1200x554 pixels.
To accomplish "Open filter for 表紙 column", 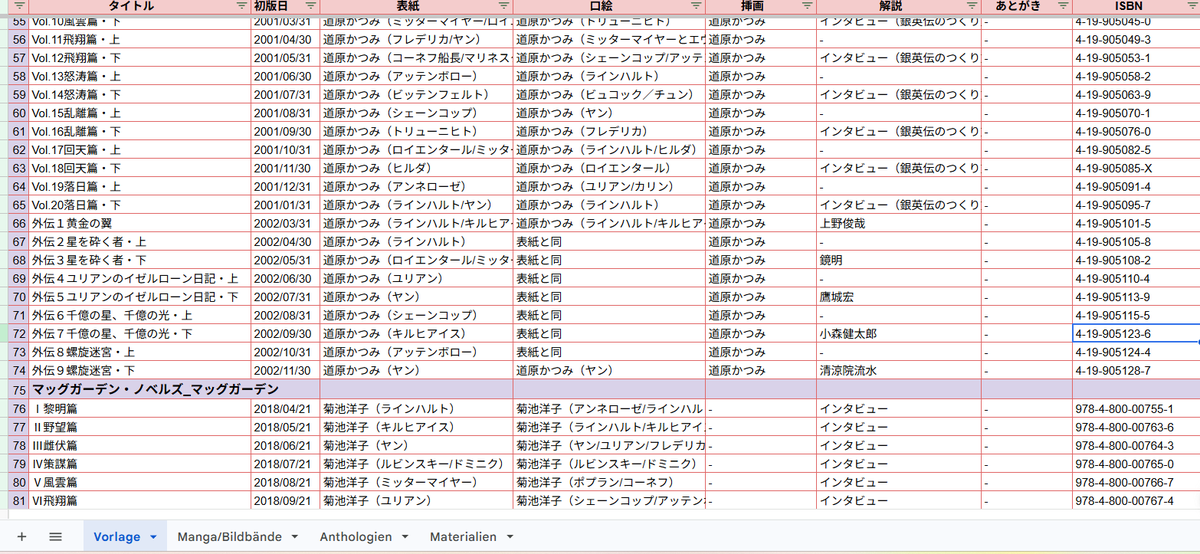I will (x=503, y=5).
